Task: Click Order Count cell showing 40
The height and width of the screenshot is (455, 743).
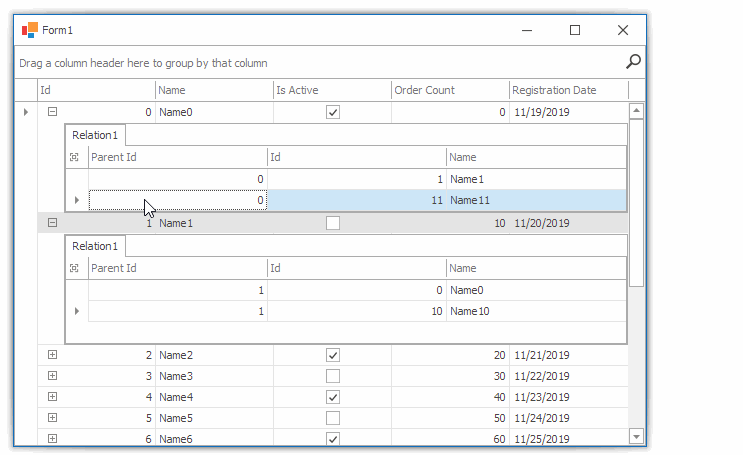Action: coord(451,397)
